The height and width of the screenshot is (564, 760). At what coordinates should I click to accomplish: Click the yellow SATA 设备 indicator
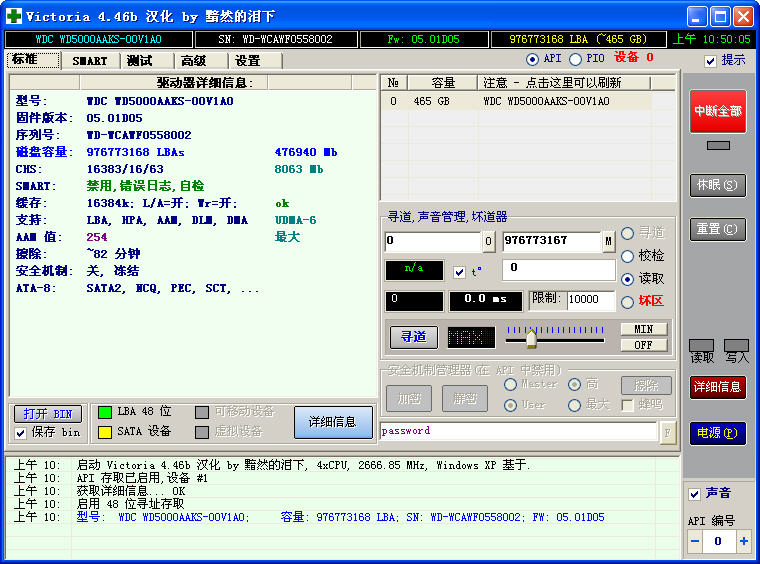104,432
